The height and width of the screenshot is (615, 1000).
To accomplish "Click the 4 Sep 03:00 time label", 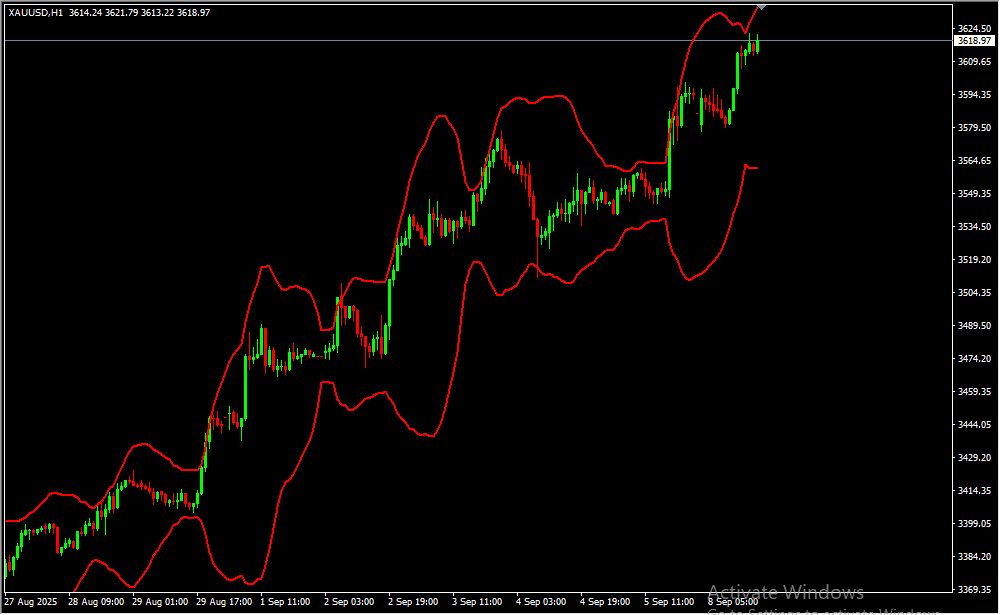I will tap(541, 602).
